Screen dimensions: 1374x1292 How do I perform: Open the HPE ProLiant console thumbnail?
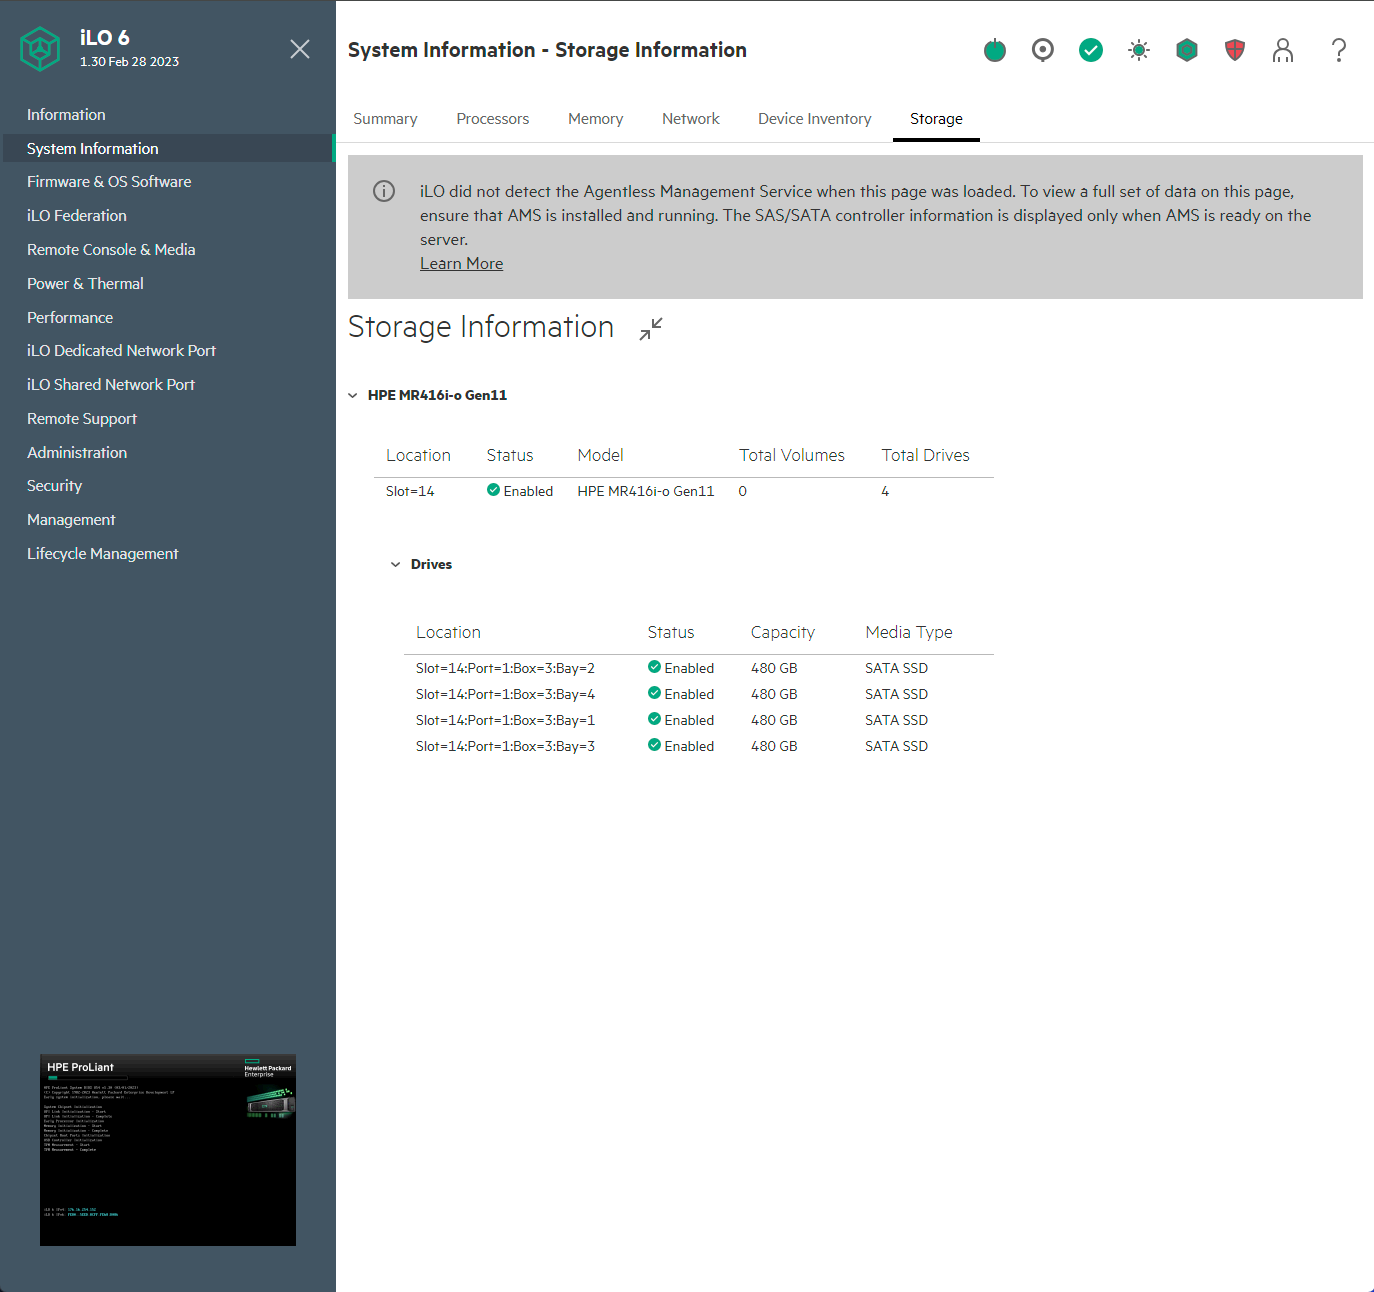(168, 1150)
